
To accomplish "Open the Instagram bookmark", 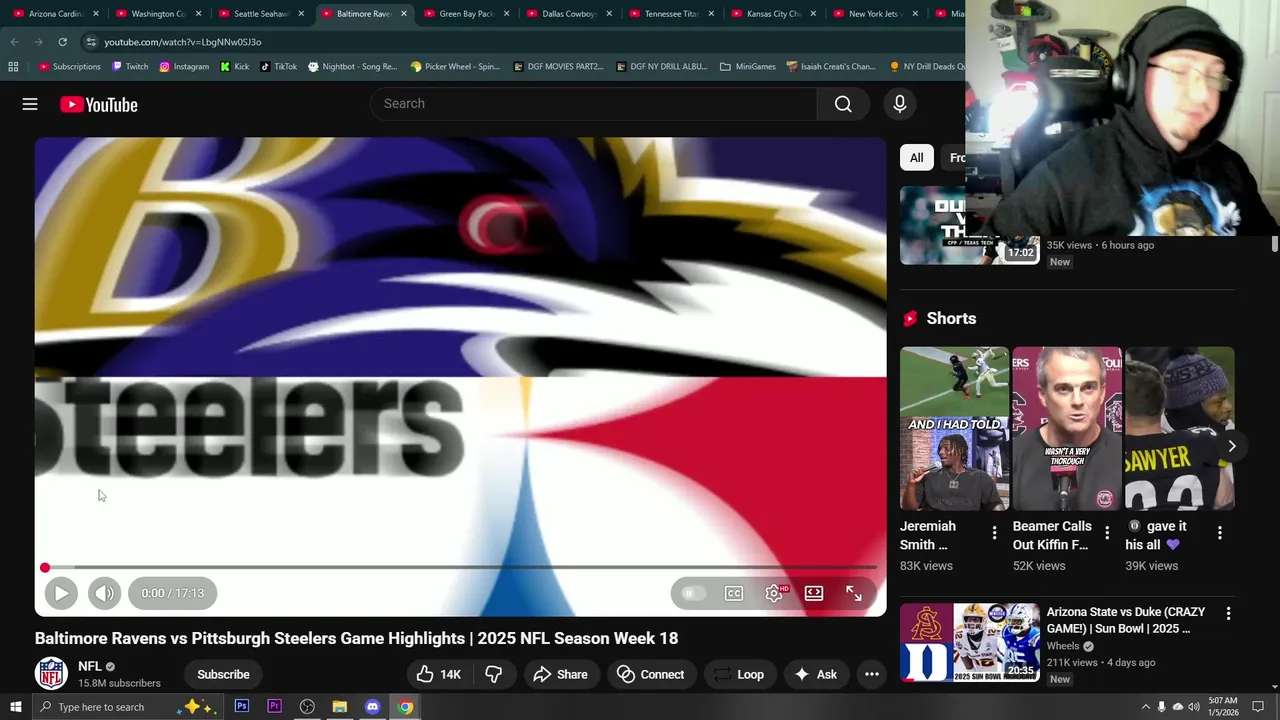I will pyautogui.click(x=184, y=67).
